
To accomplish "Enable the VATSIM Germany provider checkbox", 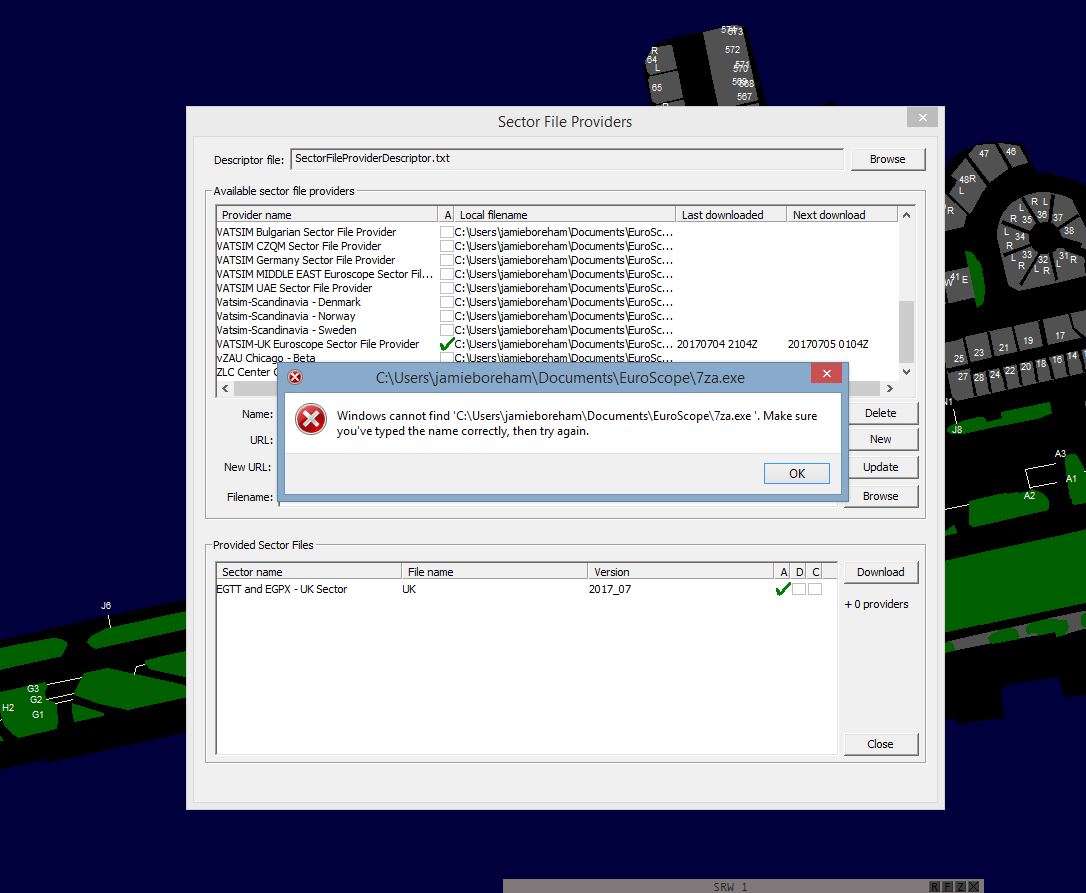I will 447,260.
